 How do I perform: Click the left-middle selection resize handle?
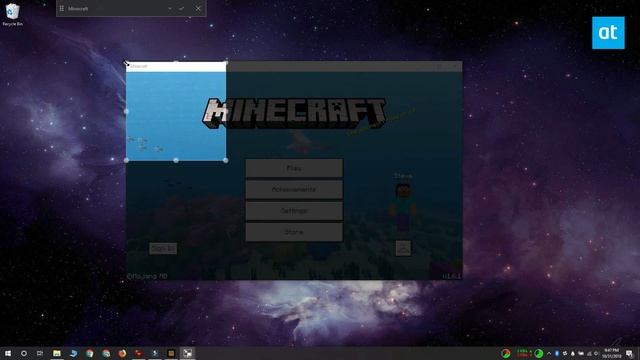(126, 111)
